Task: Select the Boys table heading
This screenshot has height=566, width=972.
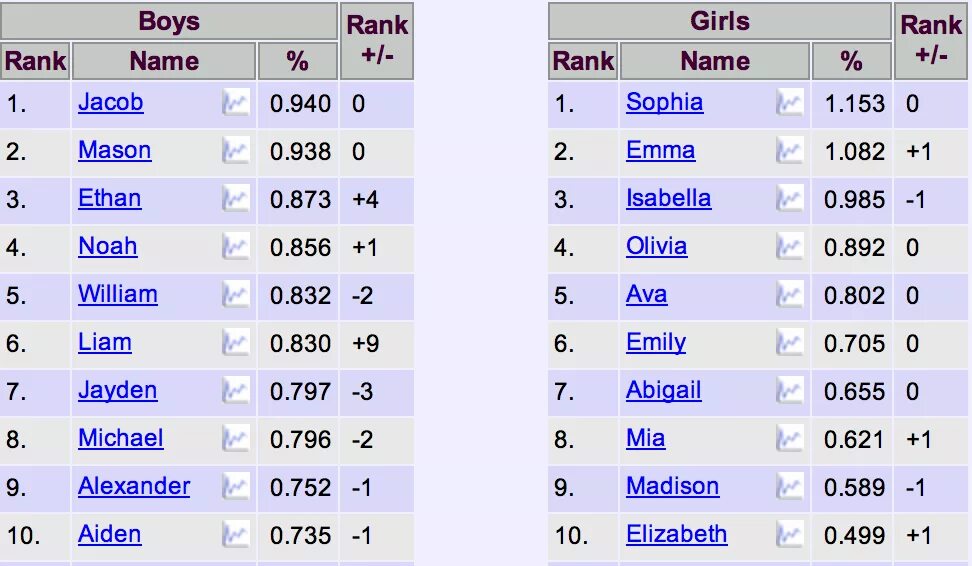Action: [x=169, y=21]
